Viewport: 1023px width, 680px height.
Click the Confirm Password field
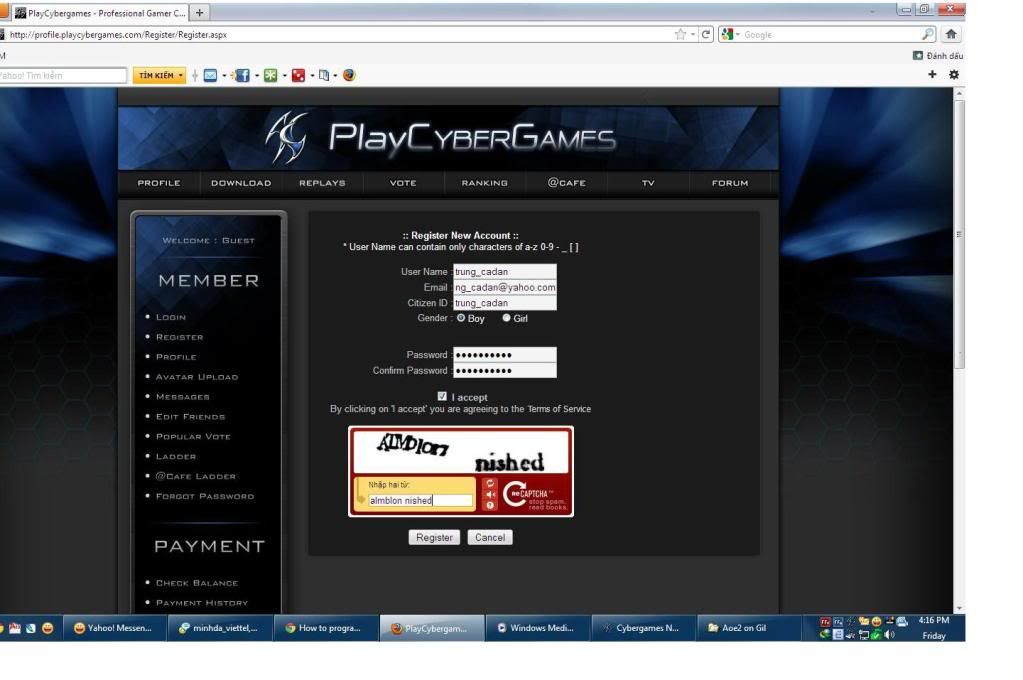(505, 370)
